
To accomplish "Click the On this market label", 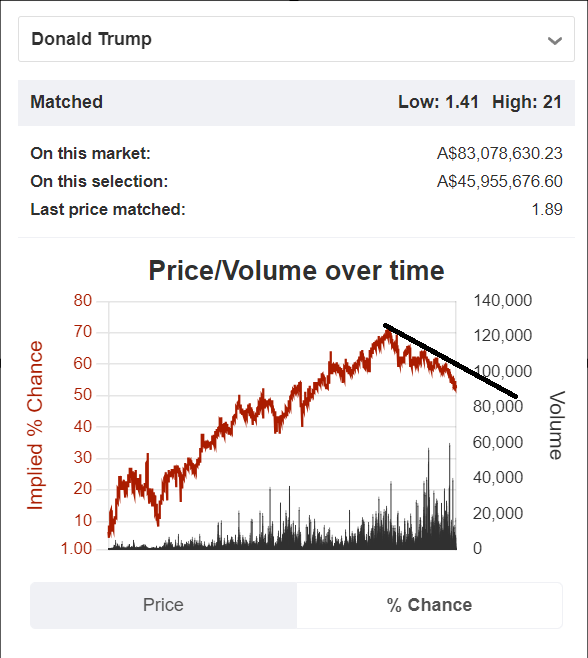I will tap(90, 154).
